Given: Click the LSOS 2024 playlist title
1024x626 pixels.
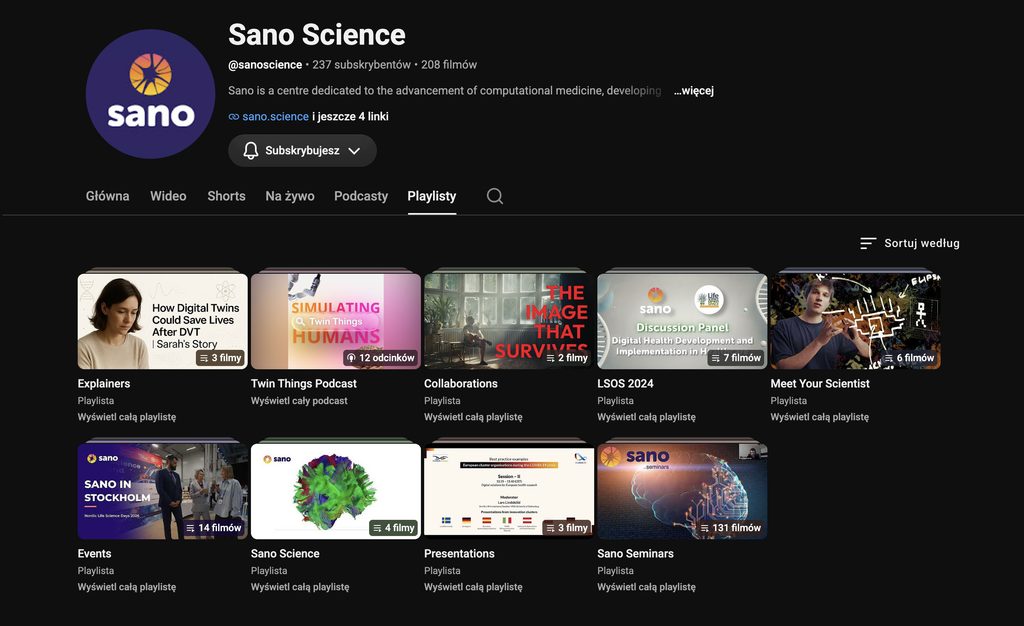Looking at the screenshot, I should coord(625,384).
